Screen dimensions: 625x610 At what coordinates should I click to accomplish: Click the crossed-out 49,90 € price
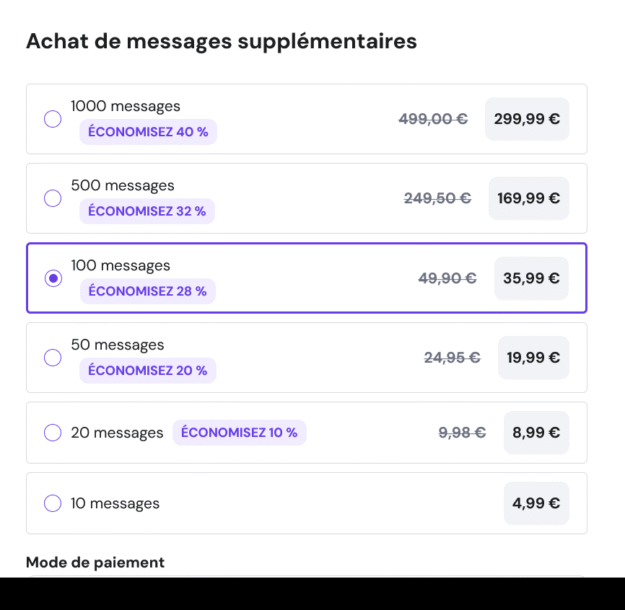(447, 278)
